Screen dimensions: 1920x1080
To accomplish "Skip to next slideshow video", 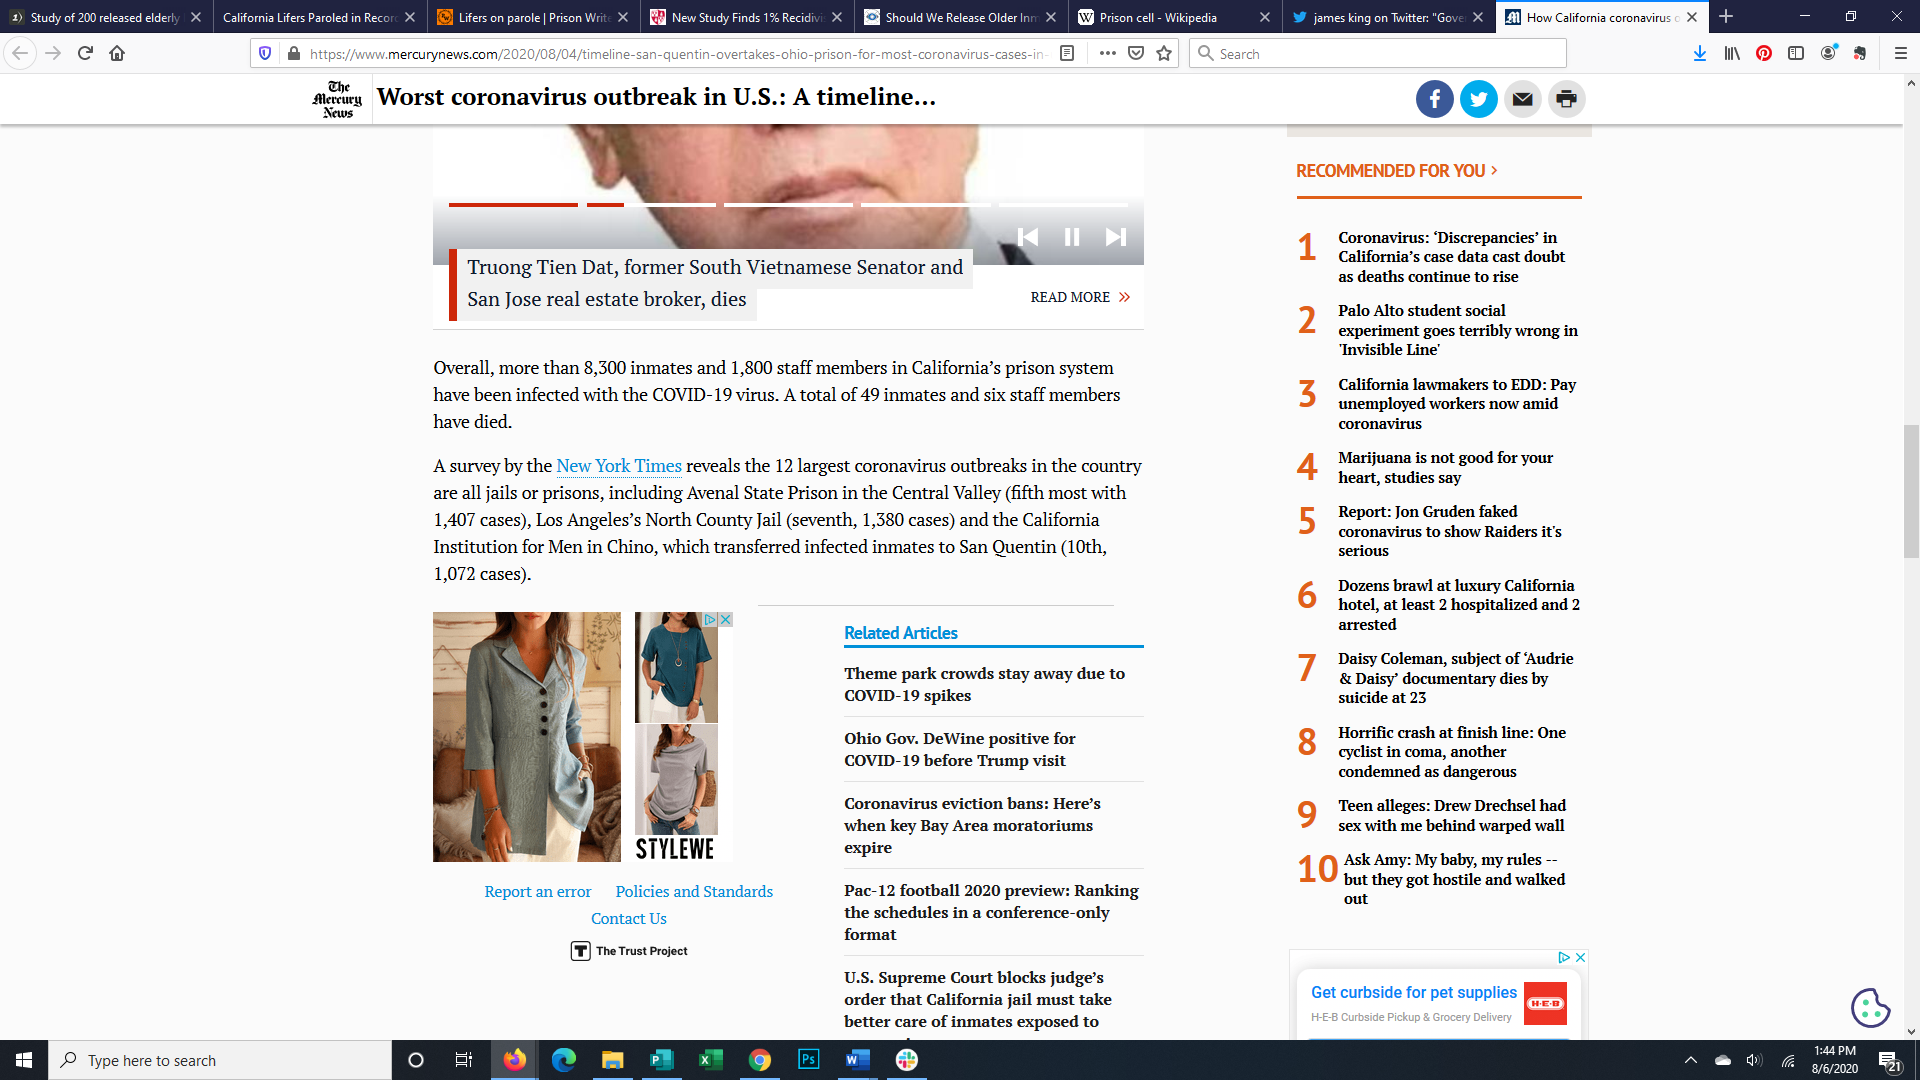I will pos(1115,237).
